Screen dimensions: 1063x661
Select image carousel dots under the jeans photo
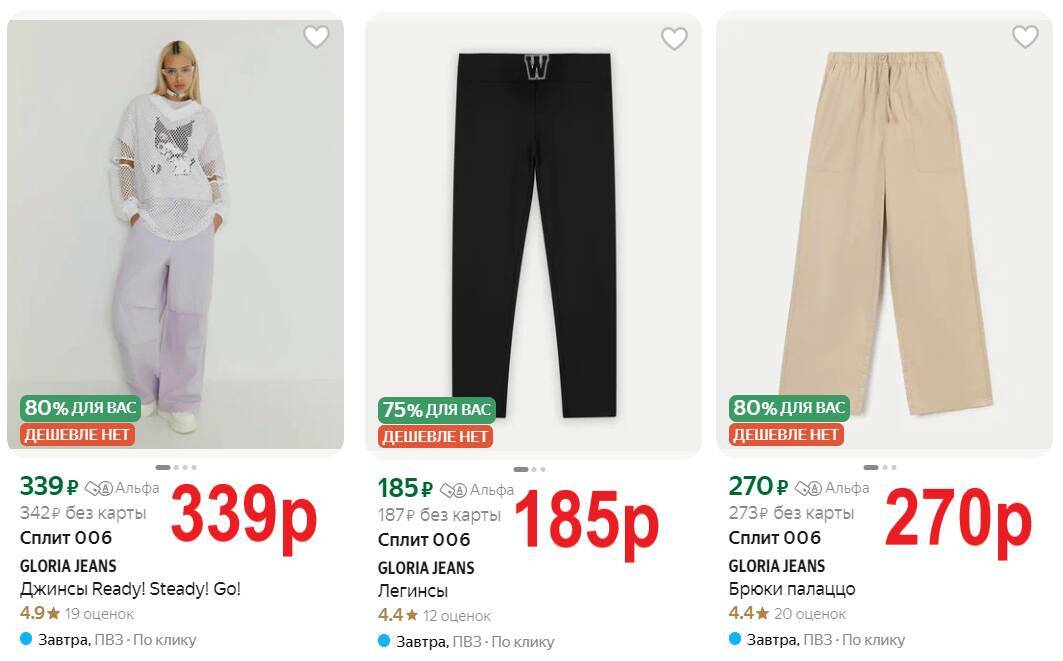176,467
